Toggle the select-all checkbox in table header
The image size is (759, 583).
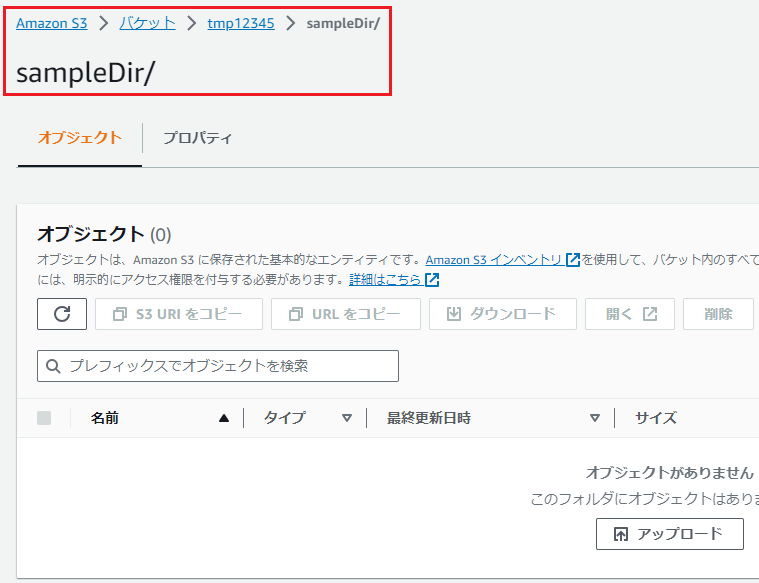click(x=44, y=418)
